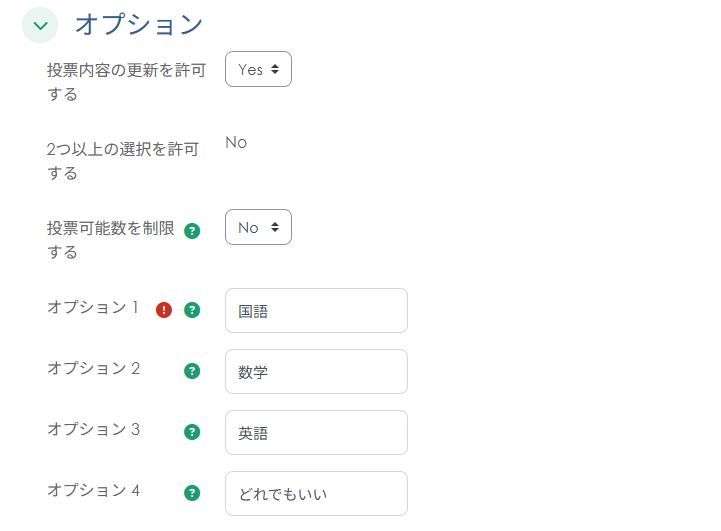Focus the オプション 4 field containing どれでもいい
This screenshot has width=721, height=531.
316,493
